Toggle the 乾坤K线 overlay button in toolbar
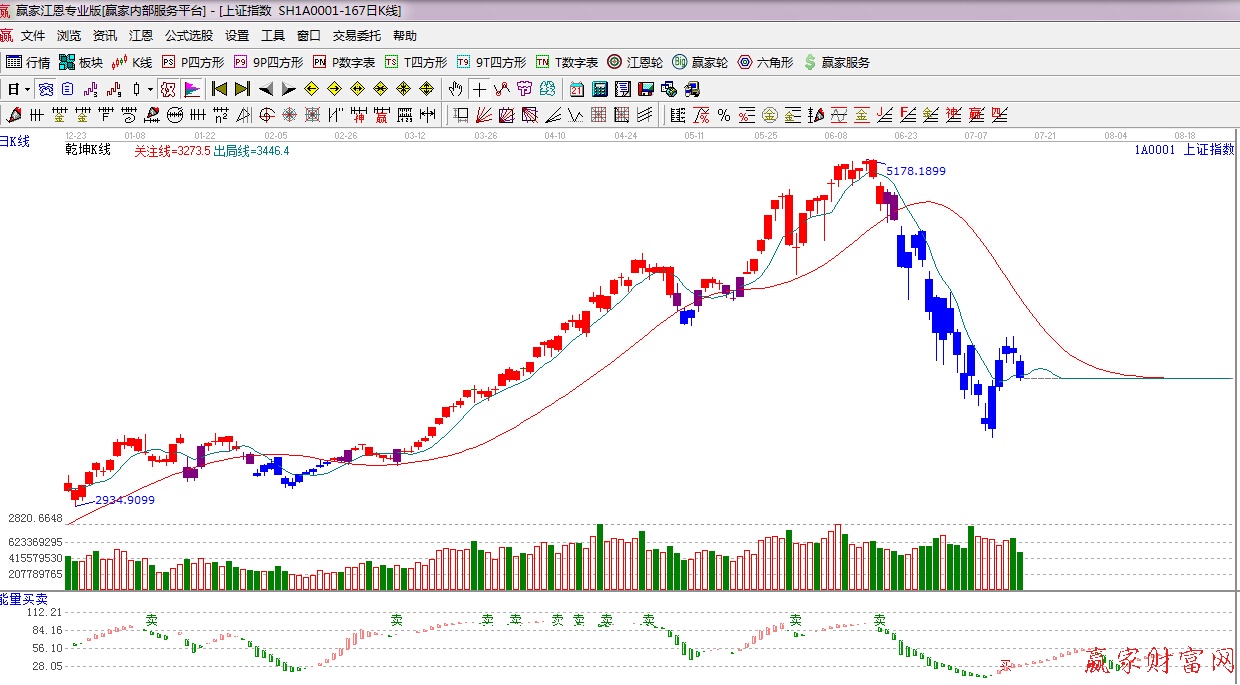The height and width of the screenshot is (685, 1240). tap(168, 89)
